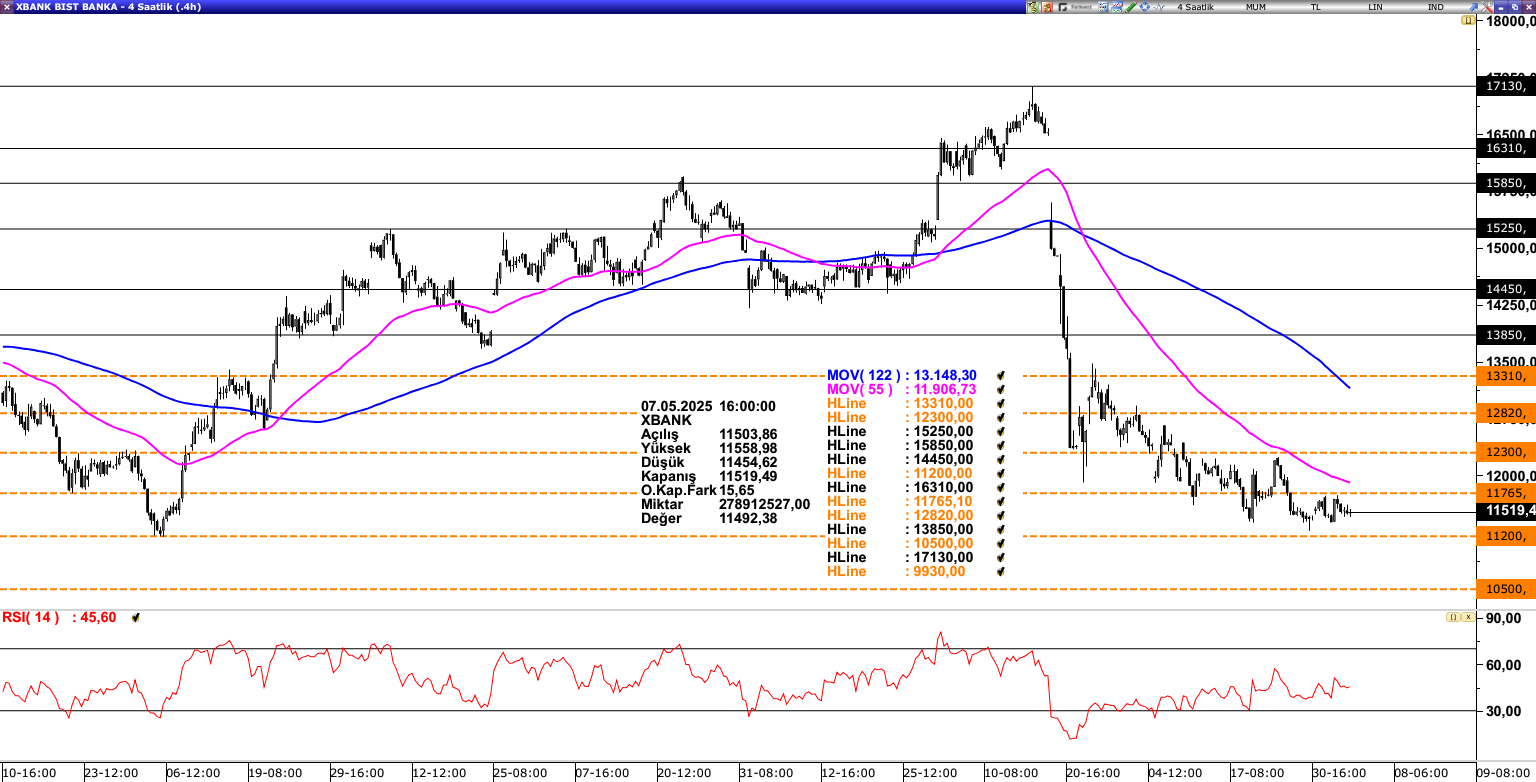Click the small yellow badge in price panel
The width and height of the screenshot is (1536, 782).
pos(1467,20)
